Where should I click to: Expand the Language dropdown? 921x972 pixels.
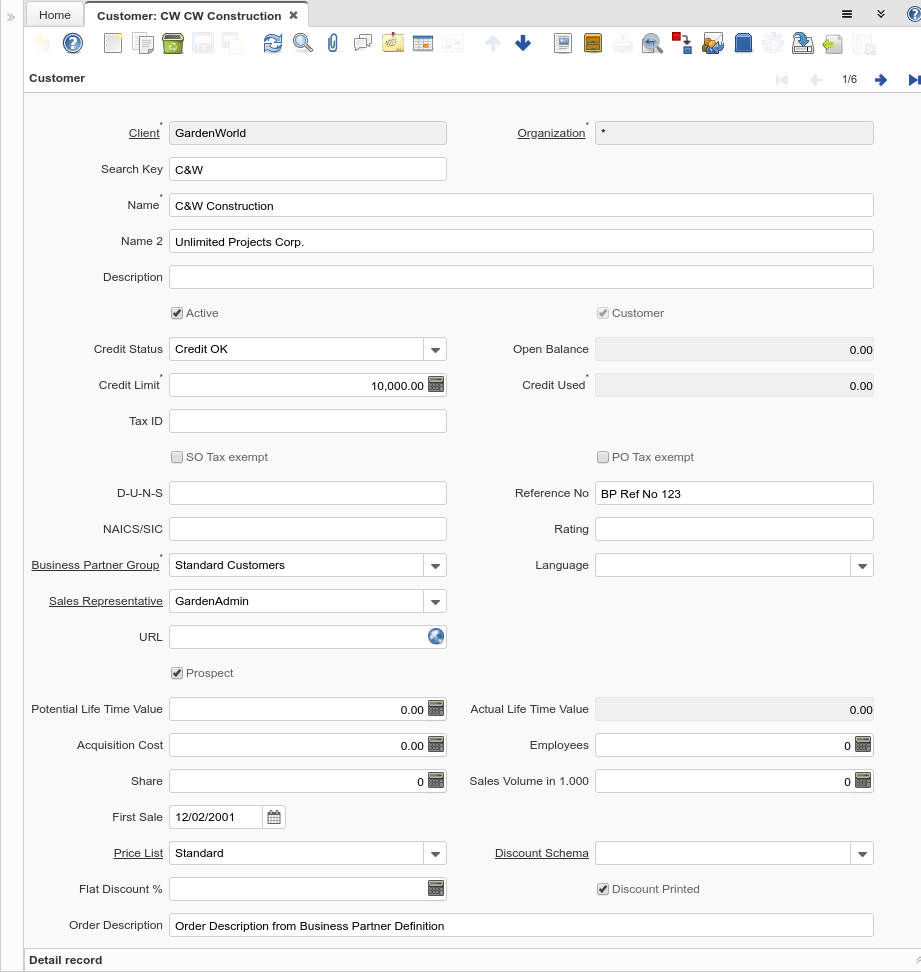pyautogui.click(x=862, y=565)
